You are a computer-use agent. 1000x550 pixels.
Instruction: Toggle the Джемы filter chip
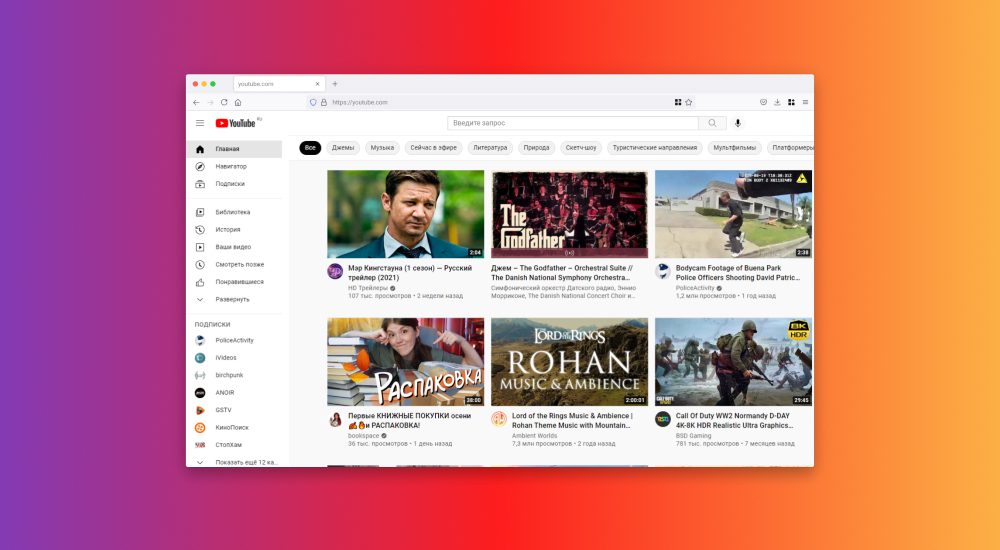pos(343,148)
